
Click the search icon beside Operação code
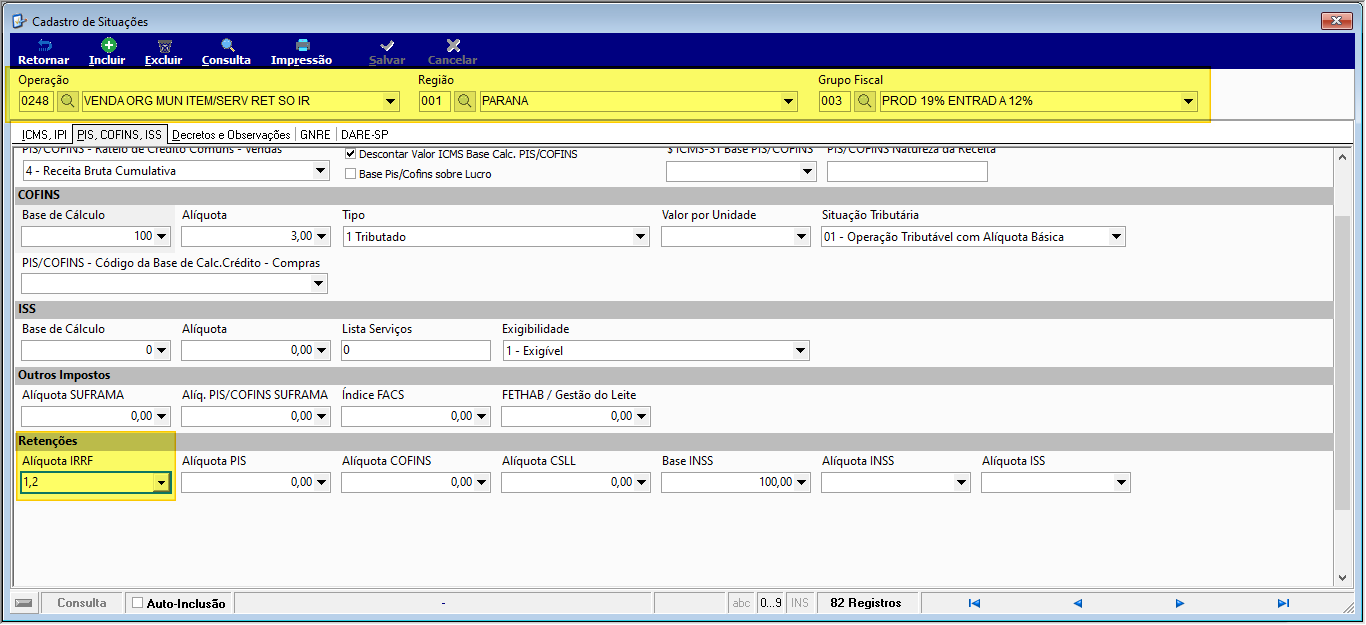[x=67, y=101]
